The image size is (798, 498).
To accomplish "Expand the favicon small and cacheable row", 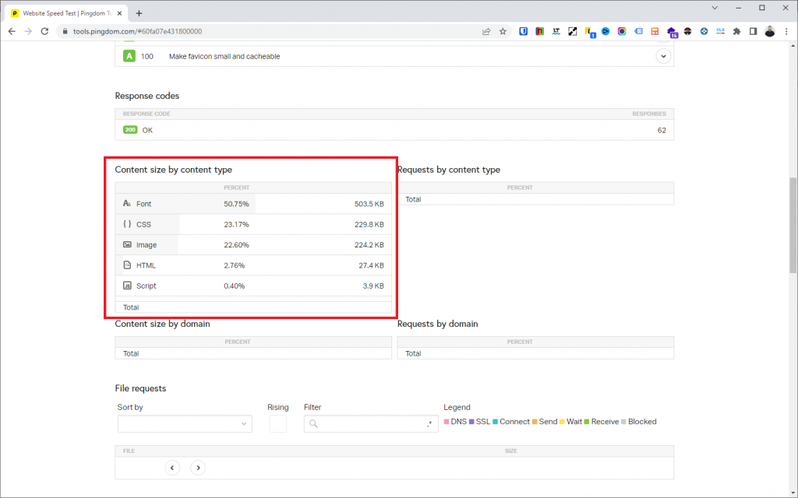I will [663, 56].
